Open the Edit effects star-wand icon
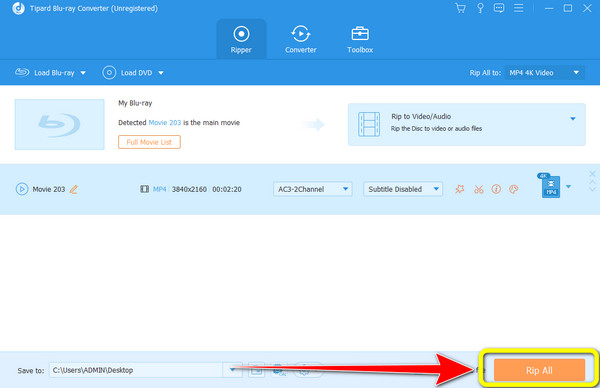The width and height of the screenshot is (600, 388). point(460,189)
